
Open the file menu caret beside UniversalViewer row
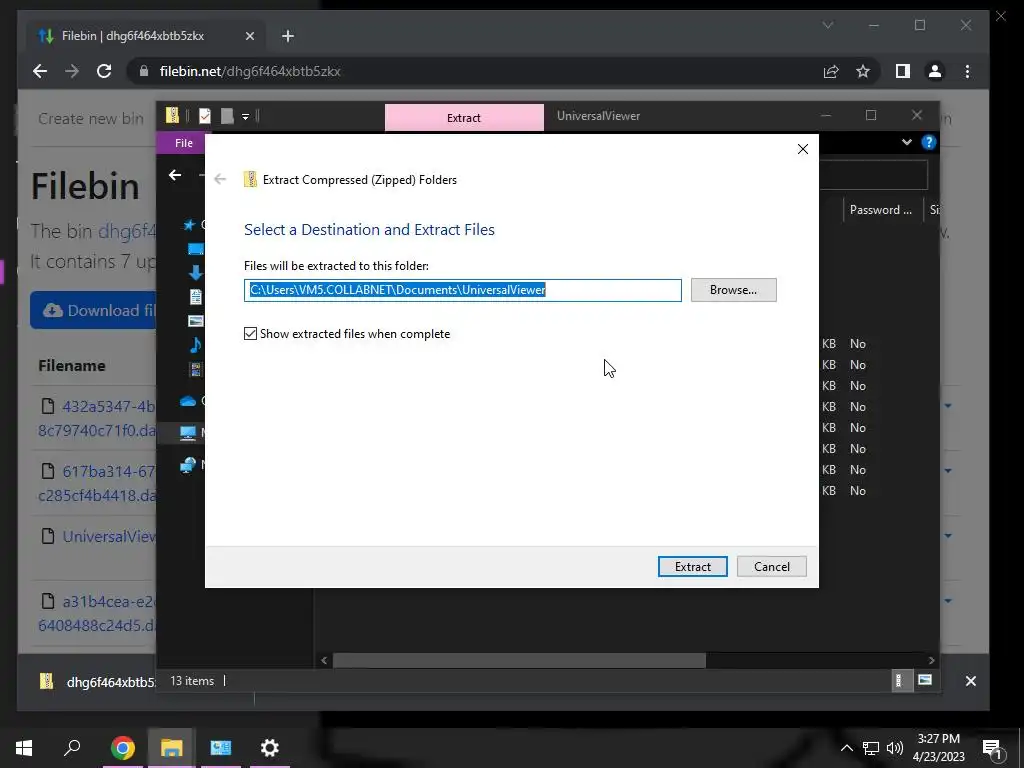coord(948,536)
